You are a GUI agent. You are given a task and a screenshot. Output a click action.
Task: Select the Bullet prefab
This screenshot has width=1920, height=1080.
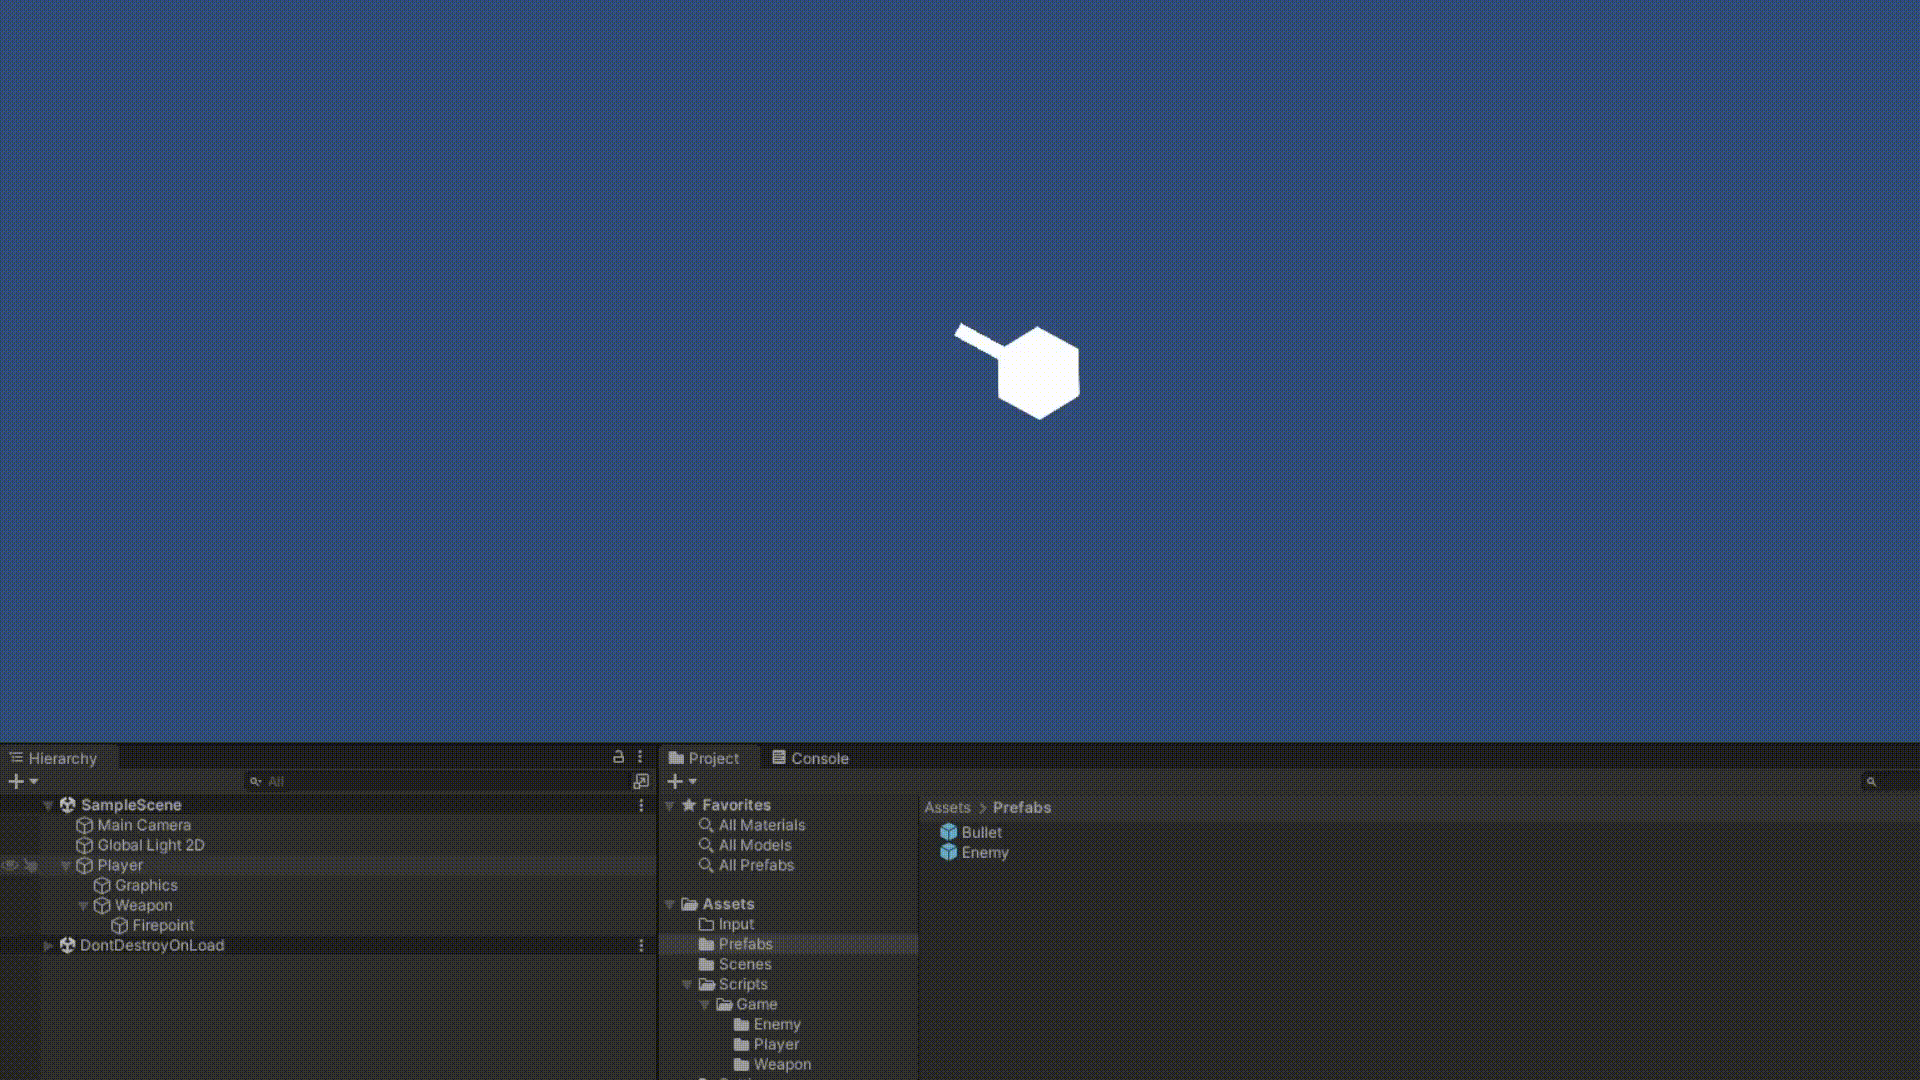981,831
